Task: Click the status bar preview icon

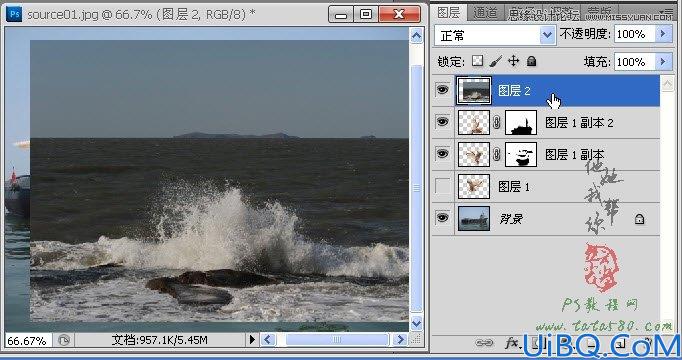Action: [x=64, y=340]
